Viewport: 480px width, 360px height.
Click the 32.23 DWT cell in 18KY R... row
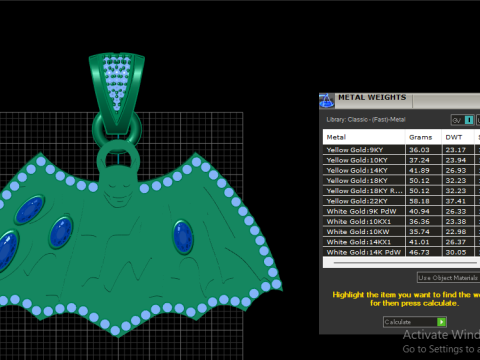coord(456,191)
